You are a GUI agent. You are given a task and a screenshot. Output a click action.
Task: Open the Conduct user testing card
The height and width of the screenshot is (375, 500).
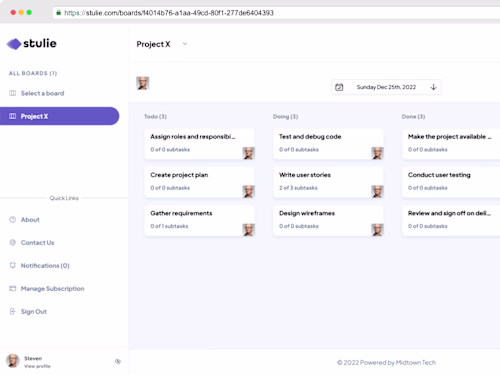tap(451, 182)
